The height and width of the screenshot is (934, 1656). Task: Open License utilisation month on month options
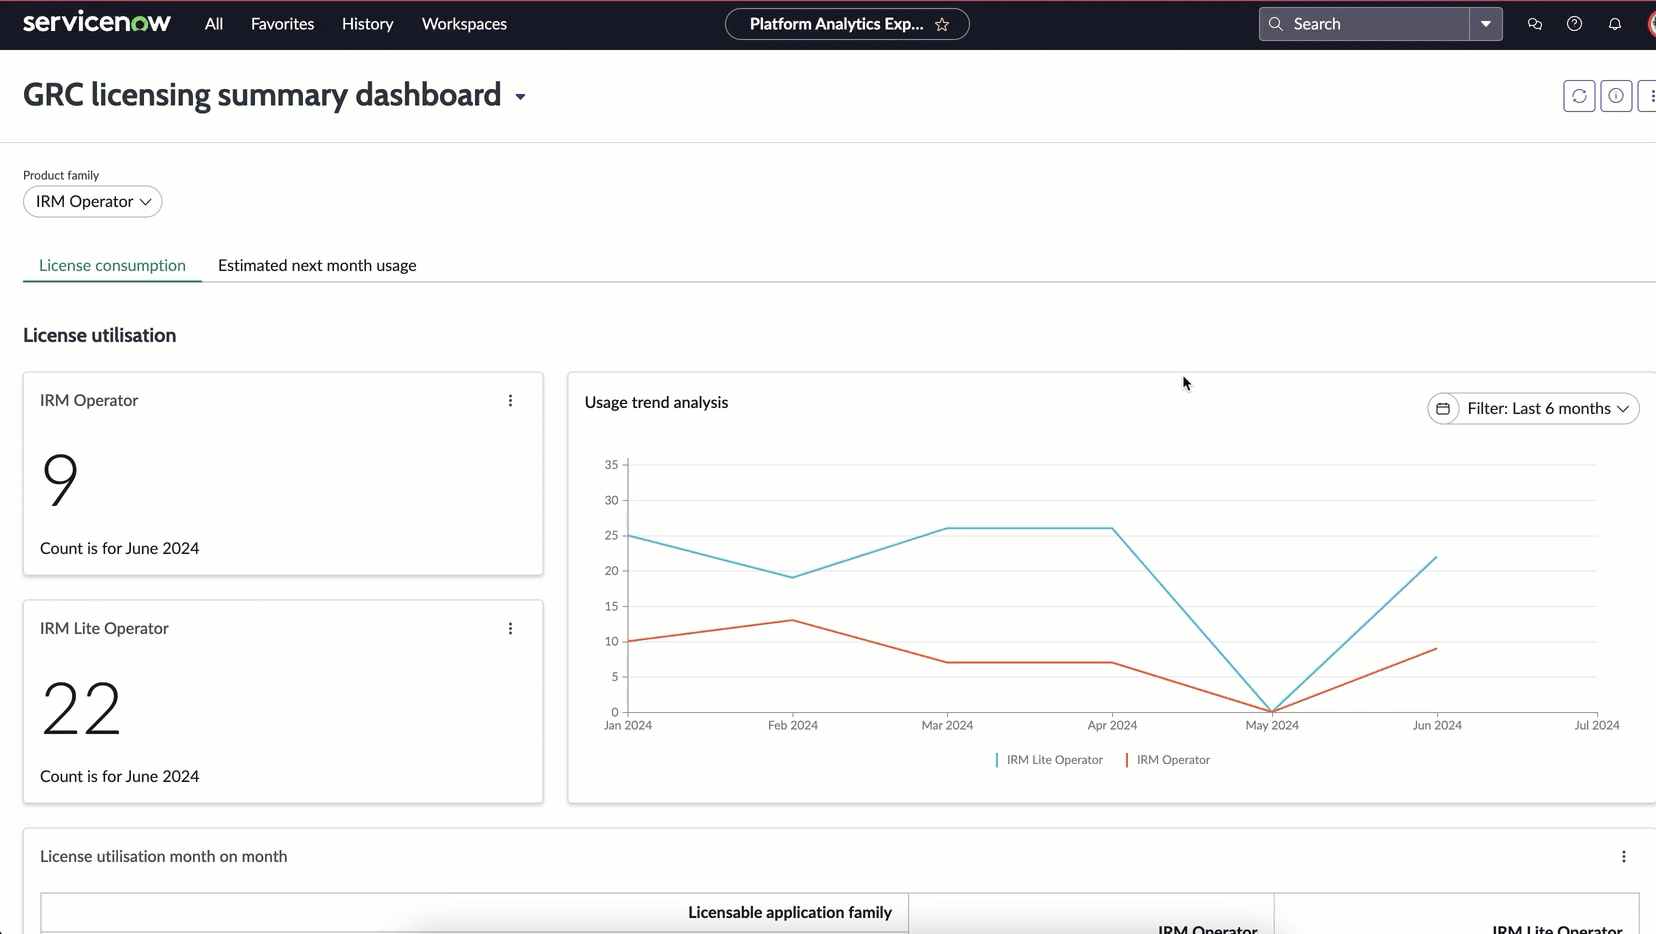(x=1624, y=857)
